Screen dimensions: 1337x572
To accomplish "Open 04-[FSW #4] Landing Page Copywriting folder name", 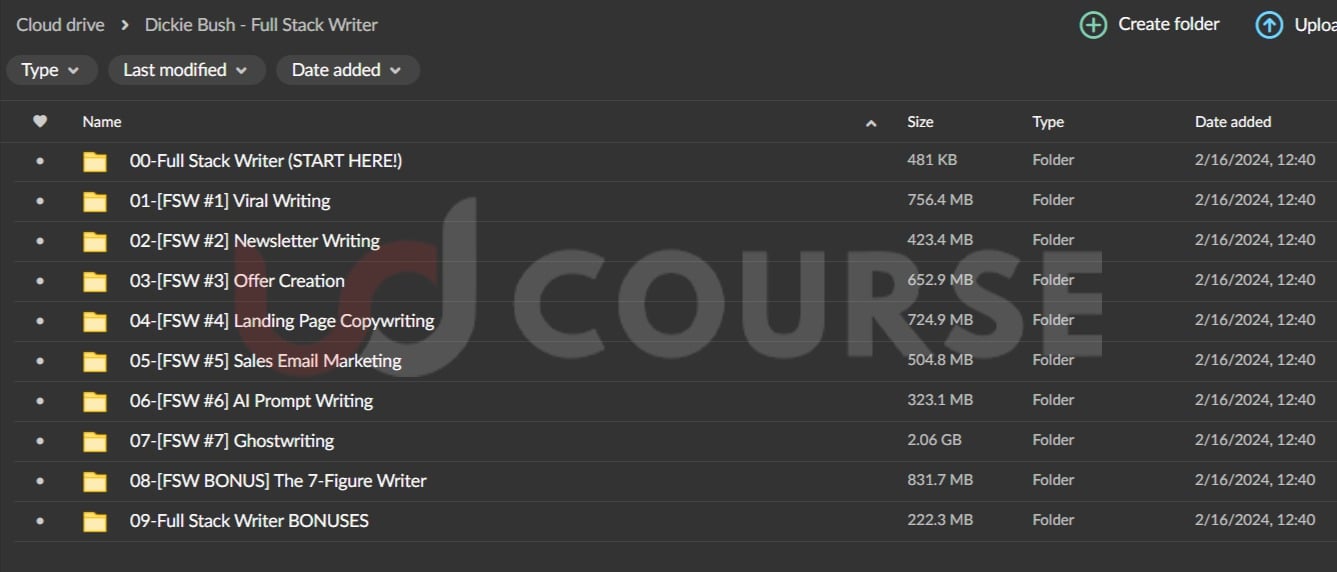I will tap(282, 321).
